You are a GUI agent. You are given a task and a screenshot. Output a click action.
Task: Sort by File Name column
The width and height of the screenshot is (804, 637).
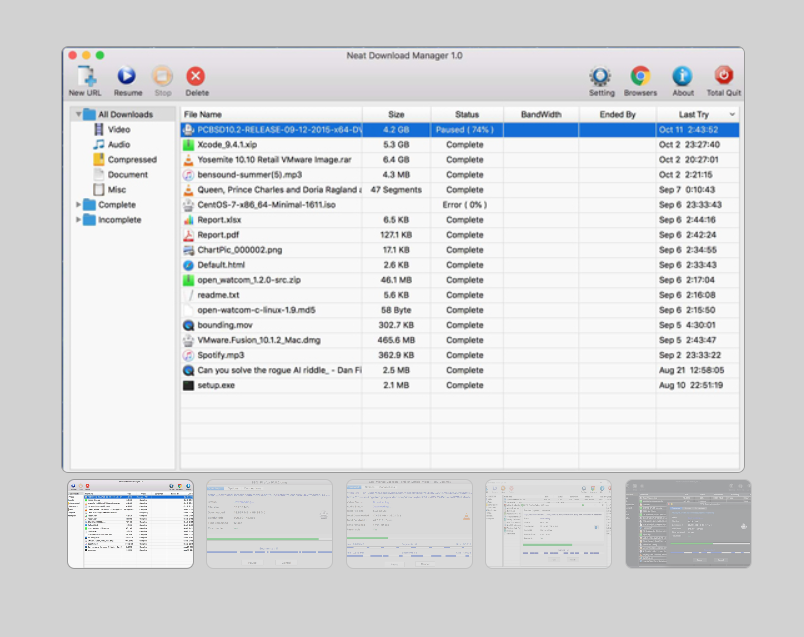pyautogui.click(x=271, y=114)
